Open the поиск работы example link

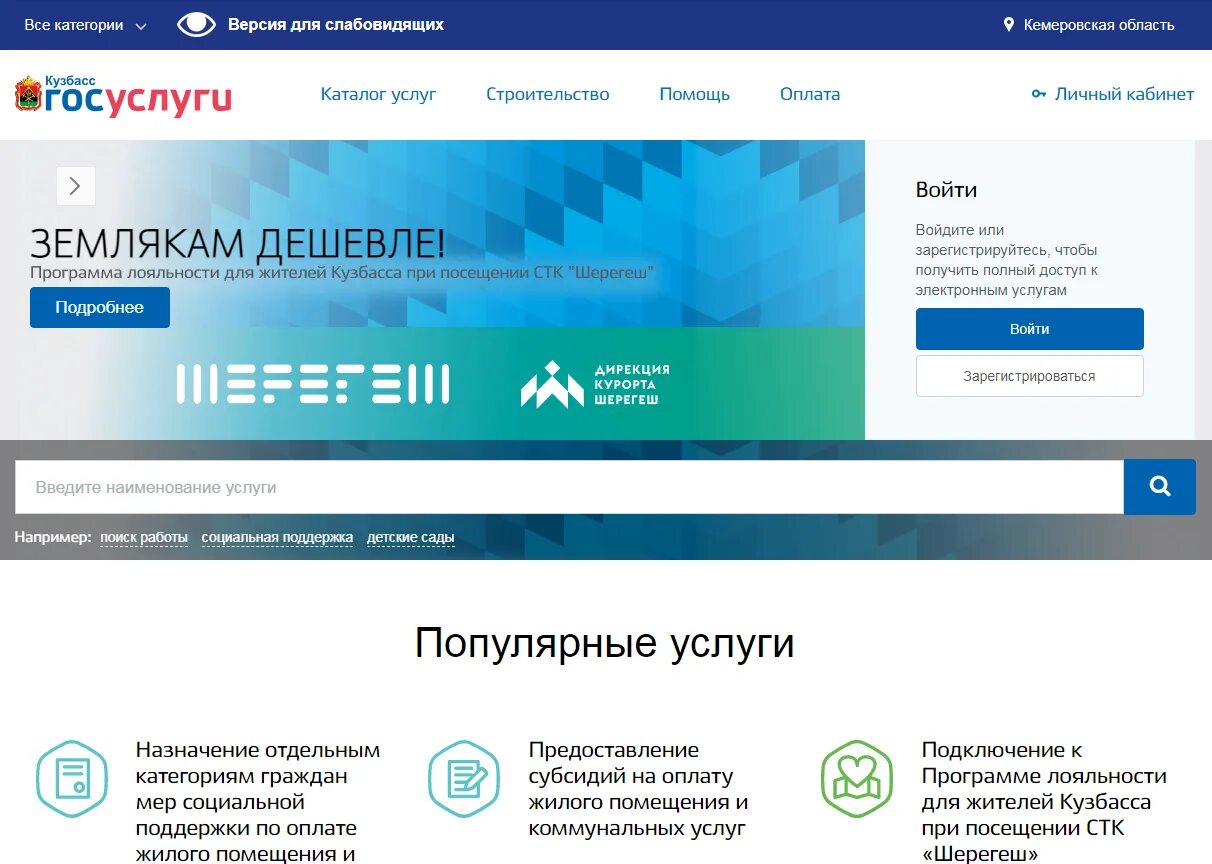143,537
